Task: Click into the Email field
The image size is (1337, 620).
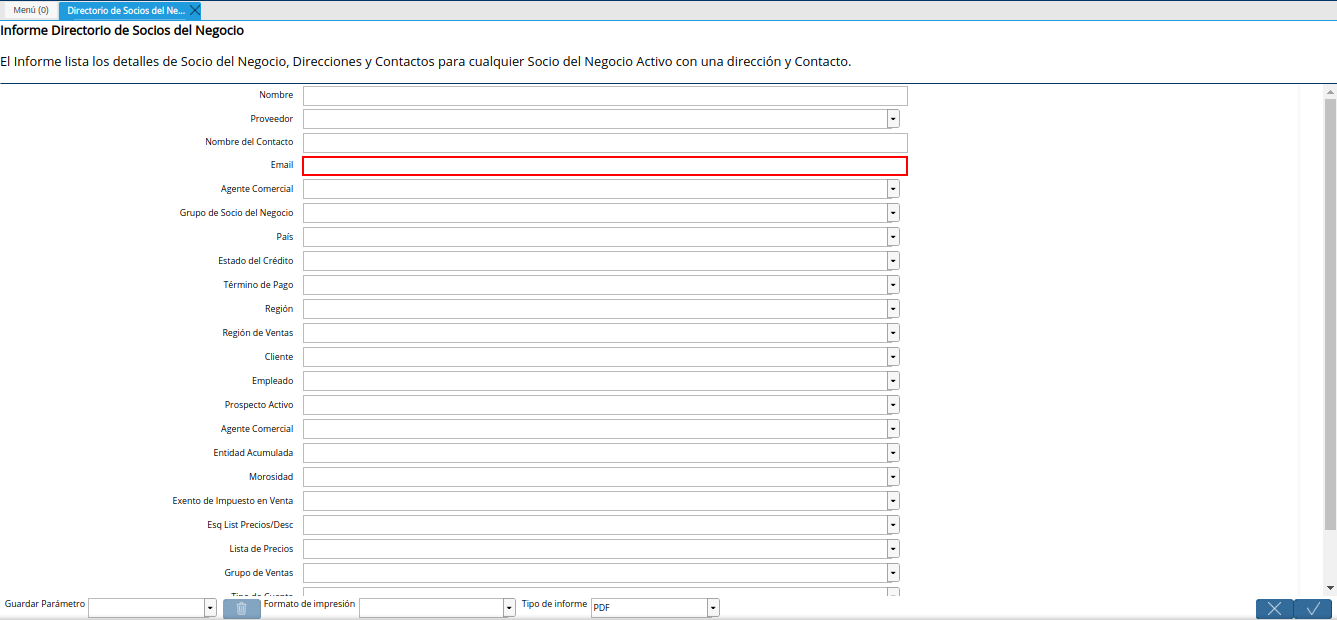Action: pos(605,166)
